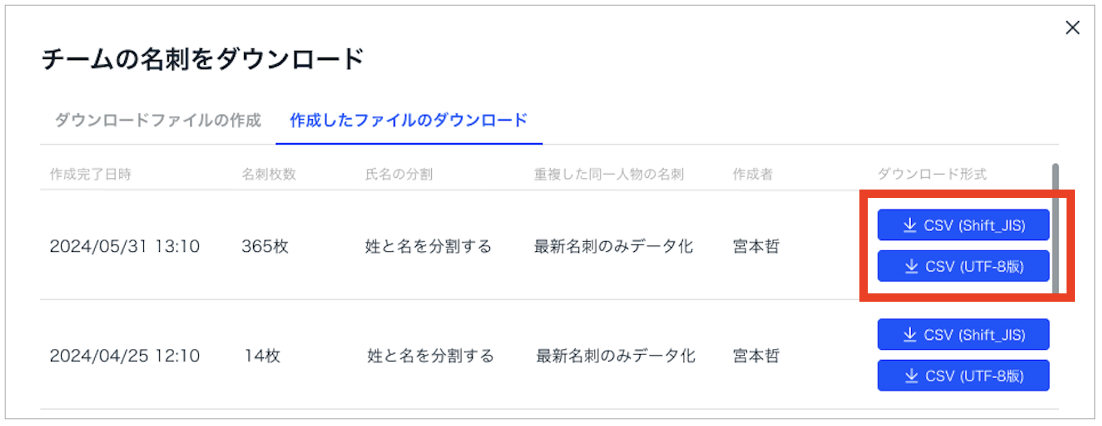Select the 2024/05/31 13:10 date cell

pyautogui.click(x=124, y=246)
